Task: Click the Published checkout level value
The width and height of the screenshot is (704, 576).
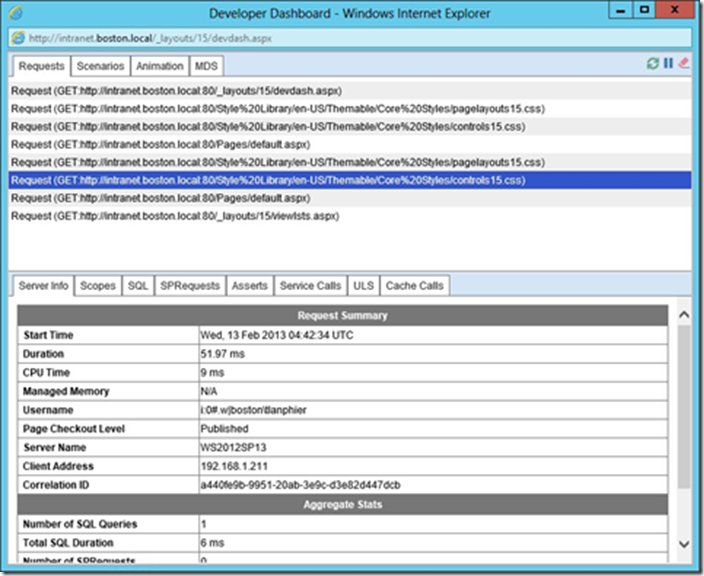Action: click(224, 429)
